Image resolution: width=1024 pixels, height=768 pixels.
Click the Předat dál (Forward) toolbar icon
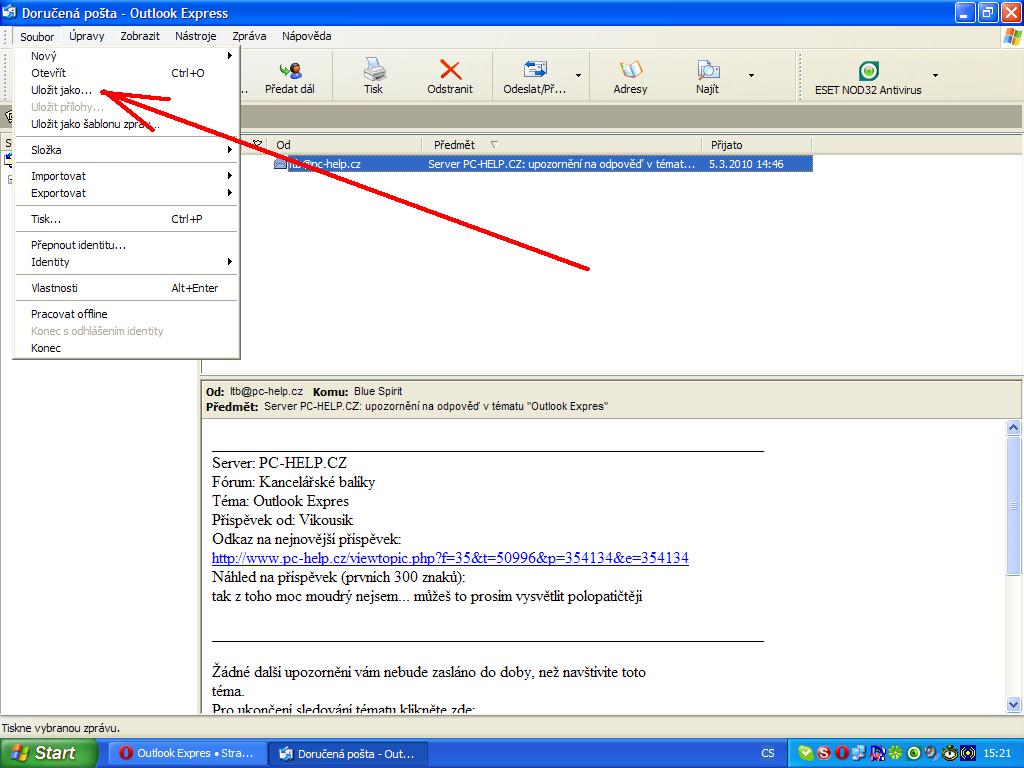click(x=290, y=70)
